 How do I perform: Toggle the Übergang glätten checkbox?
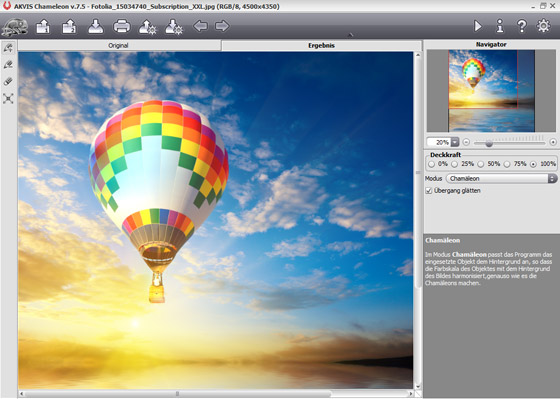[429, 191]
